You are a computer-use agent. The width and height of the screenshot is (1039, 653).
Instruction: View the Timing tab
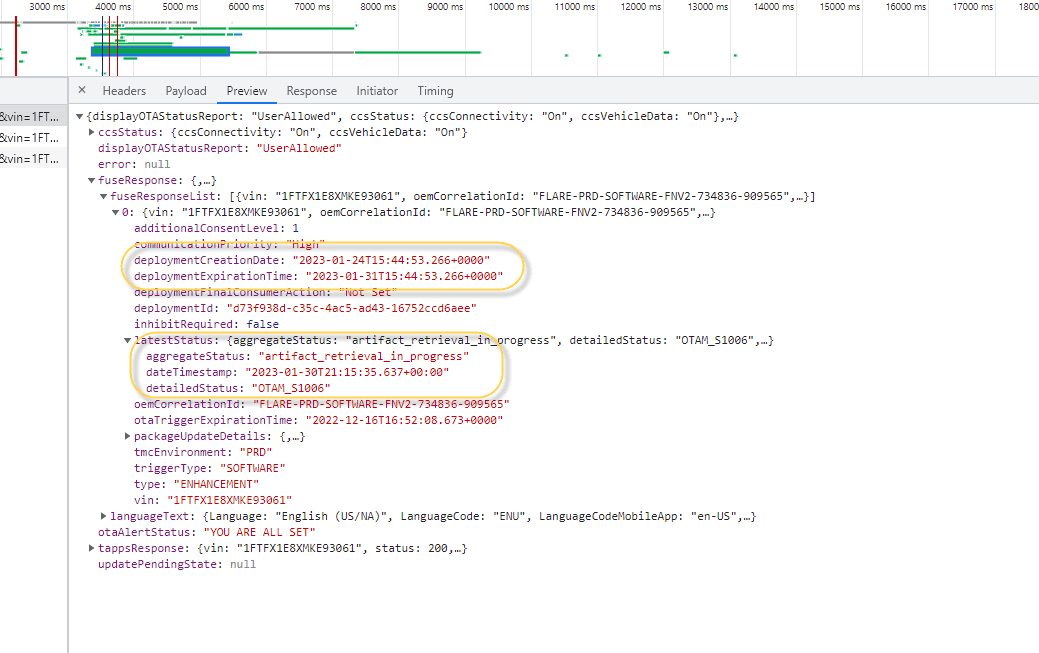tap(435, 90)
